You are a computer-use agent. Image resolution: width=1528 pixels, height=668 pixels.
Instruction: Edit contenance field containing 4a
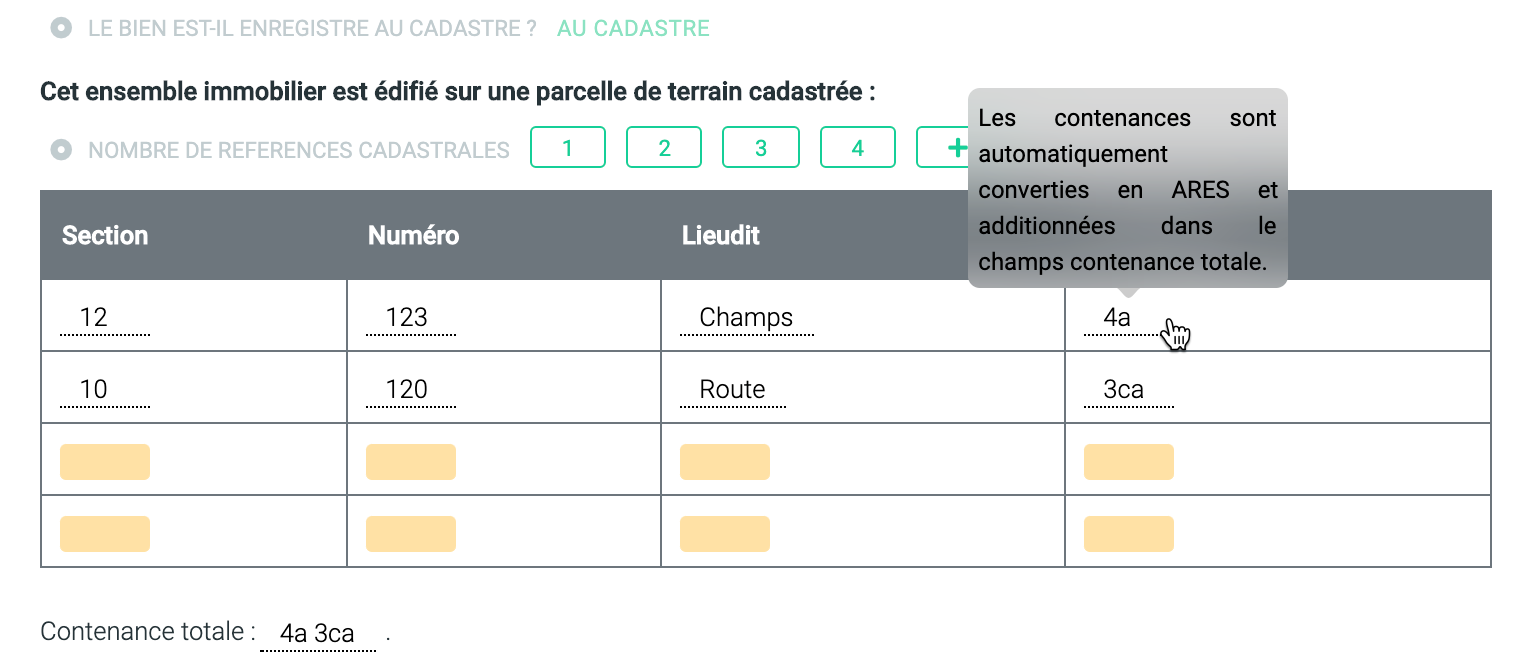(x=1118, y=318)
